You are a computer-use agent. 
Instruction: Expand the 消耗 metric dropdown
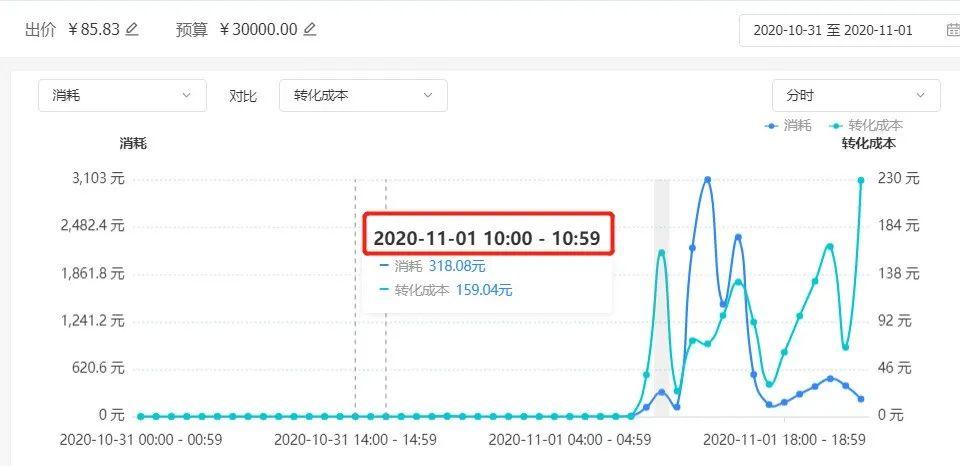pyautogui.click(x=122, y=96)
